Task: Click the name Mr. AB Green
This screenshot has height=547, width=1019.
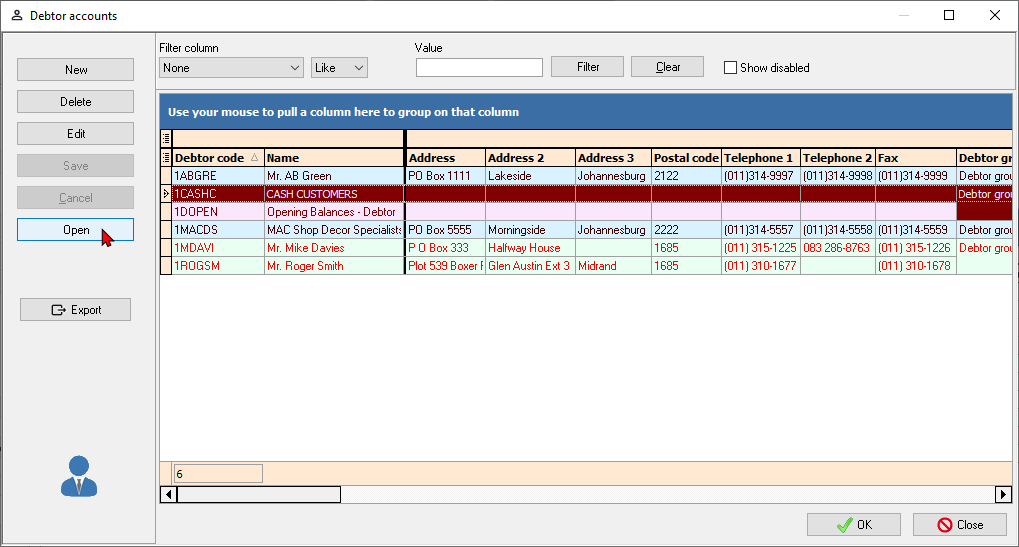Action: (334, 176)
